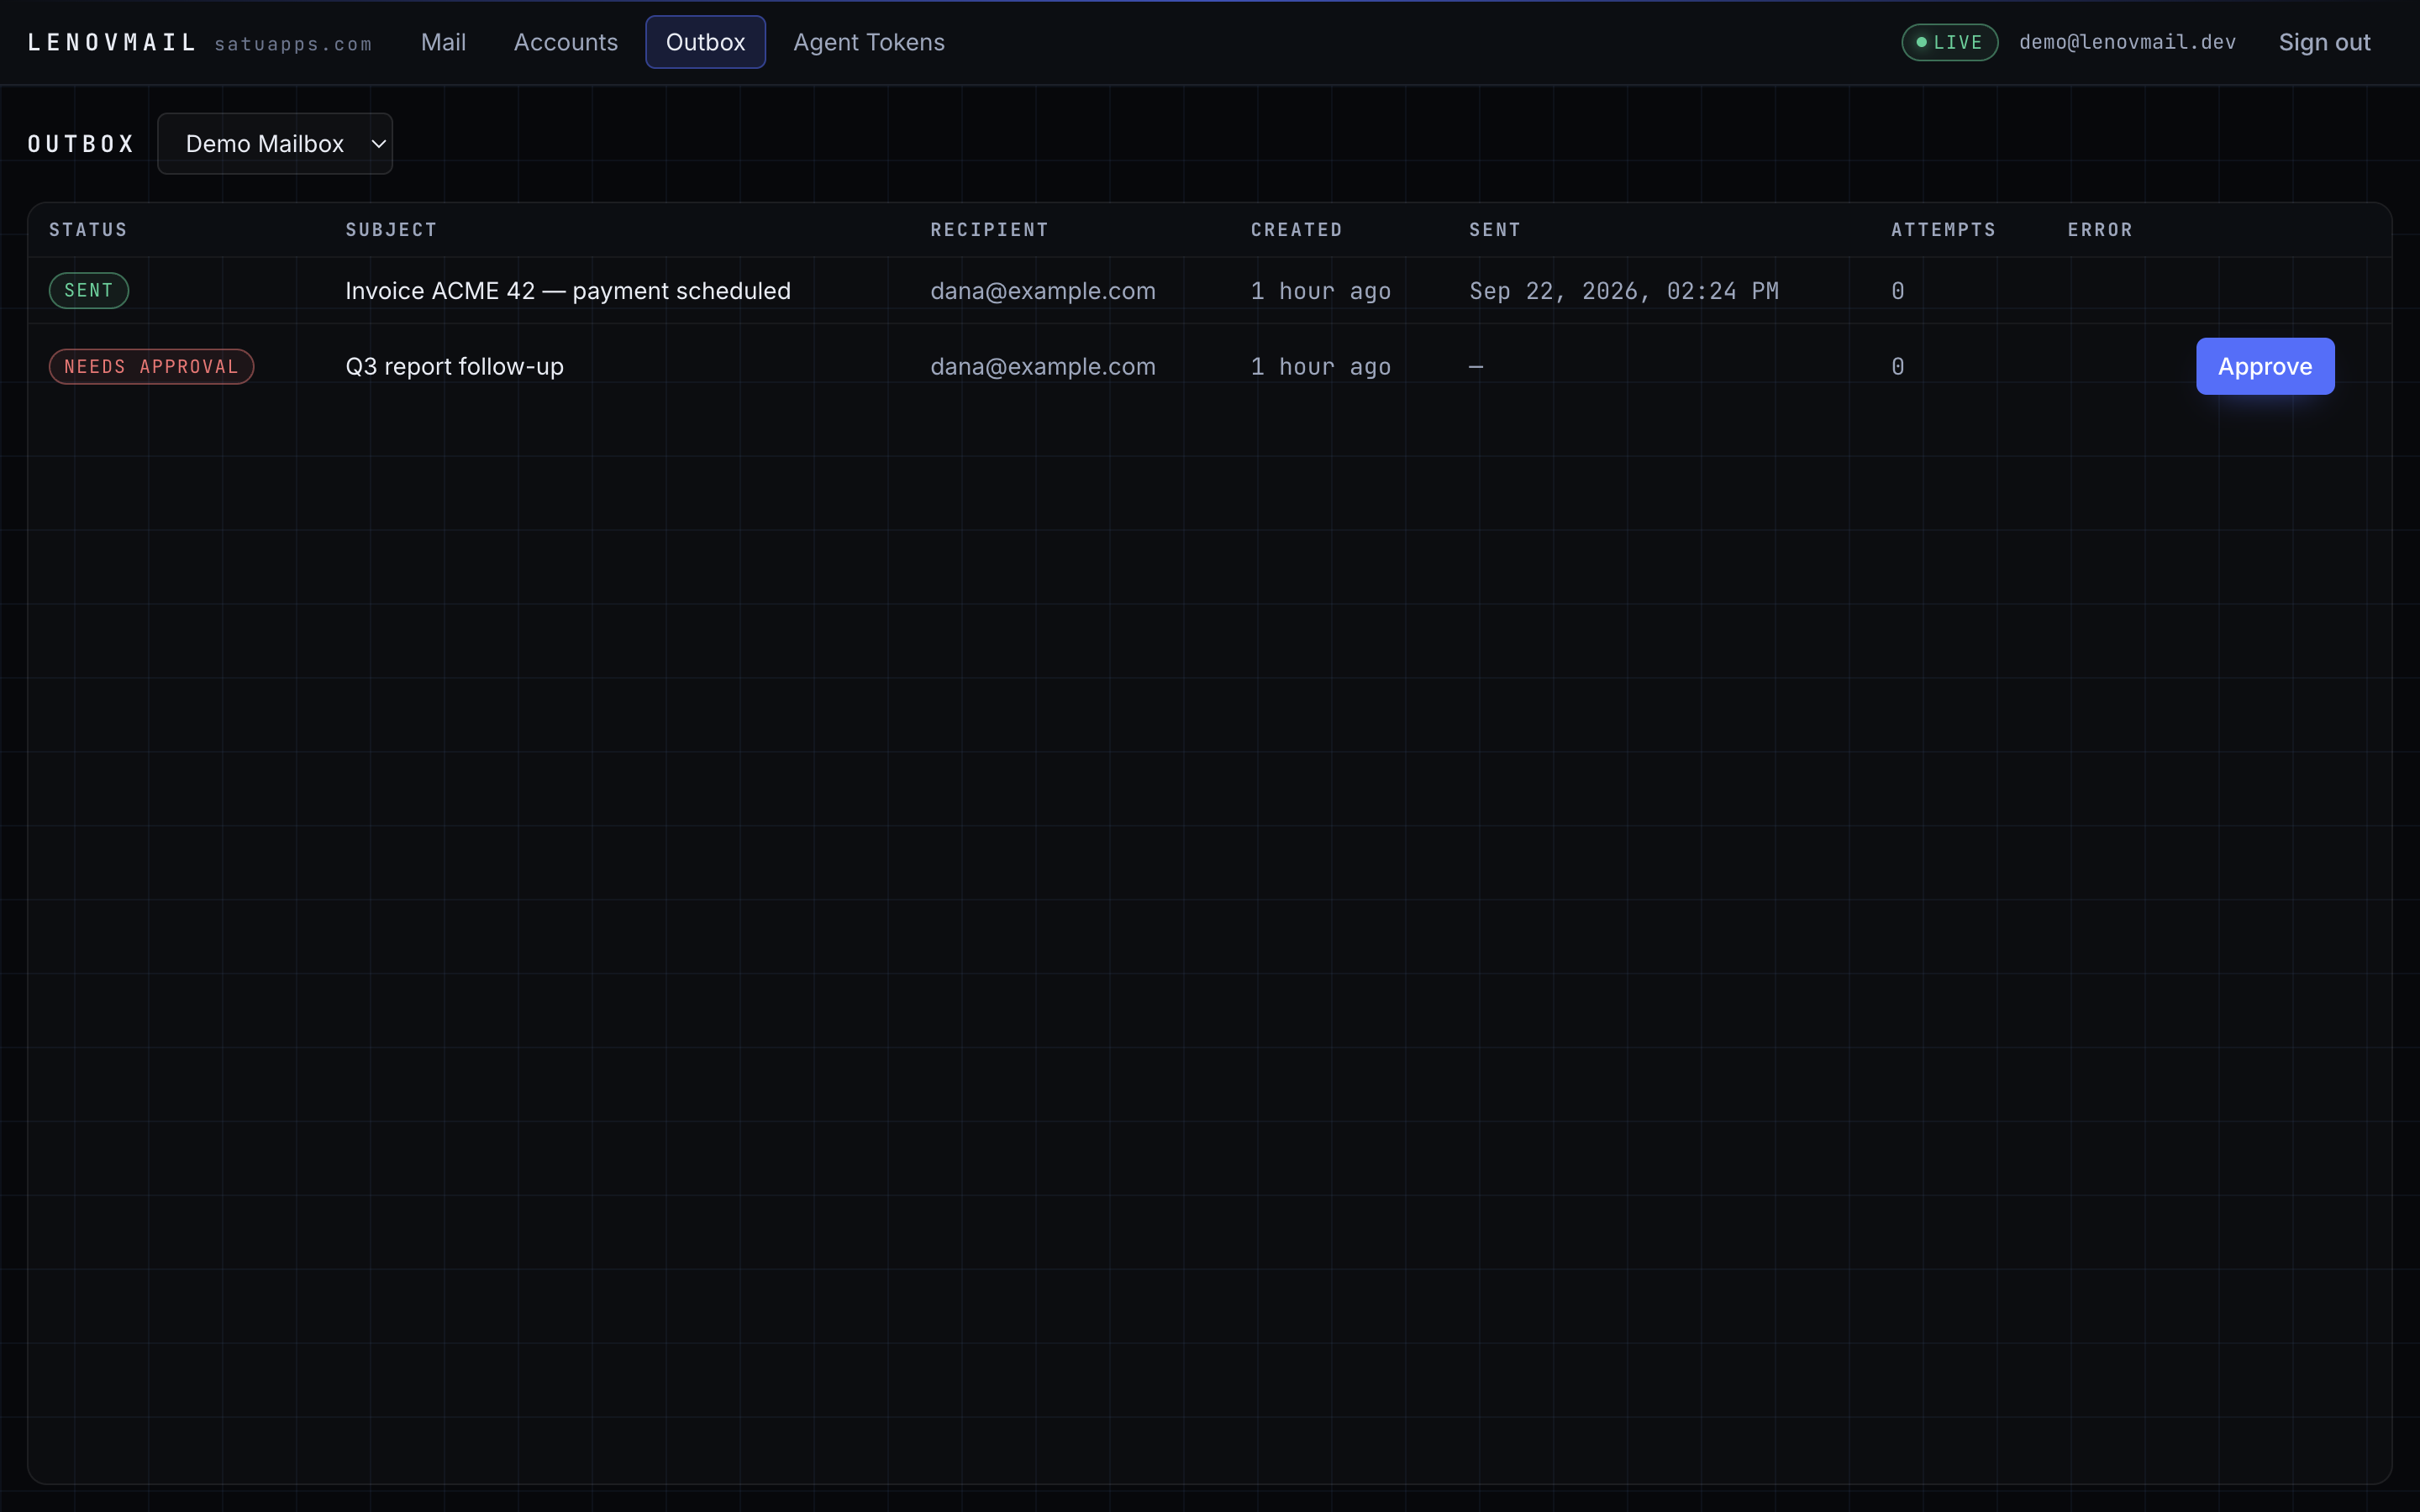Go to the Accounts tab
This screenshot has width=2420, height=1512.
[x=565, y=42]
